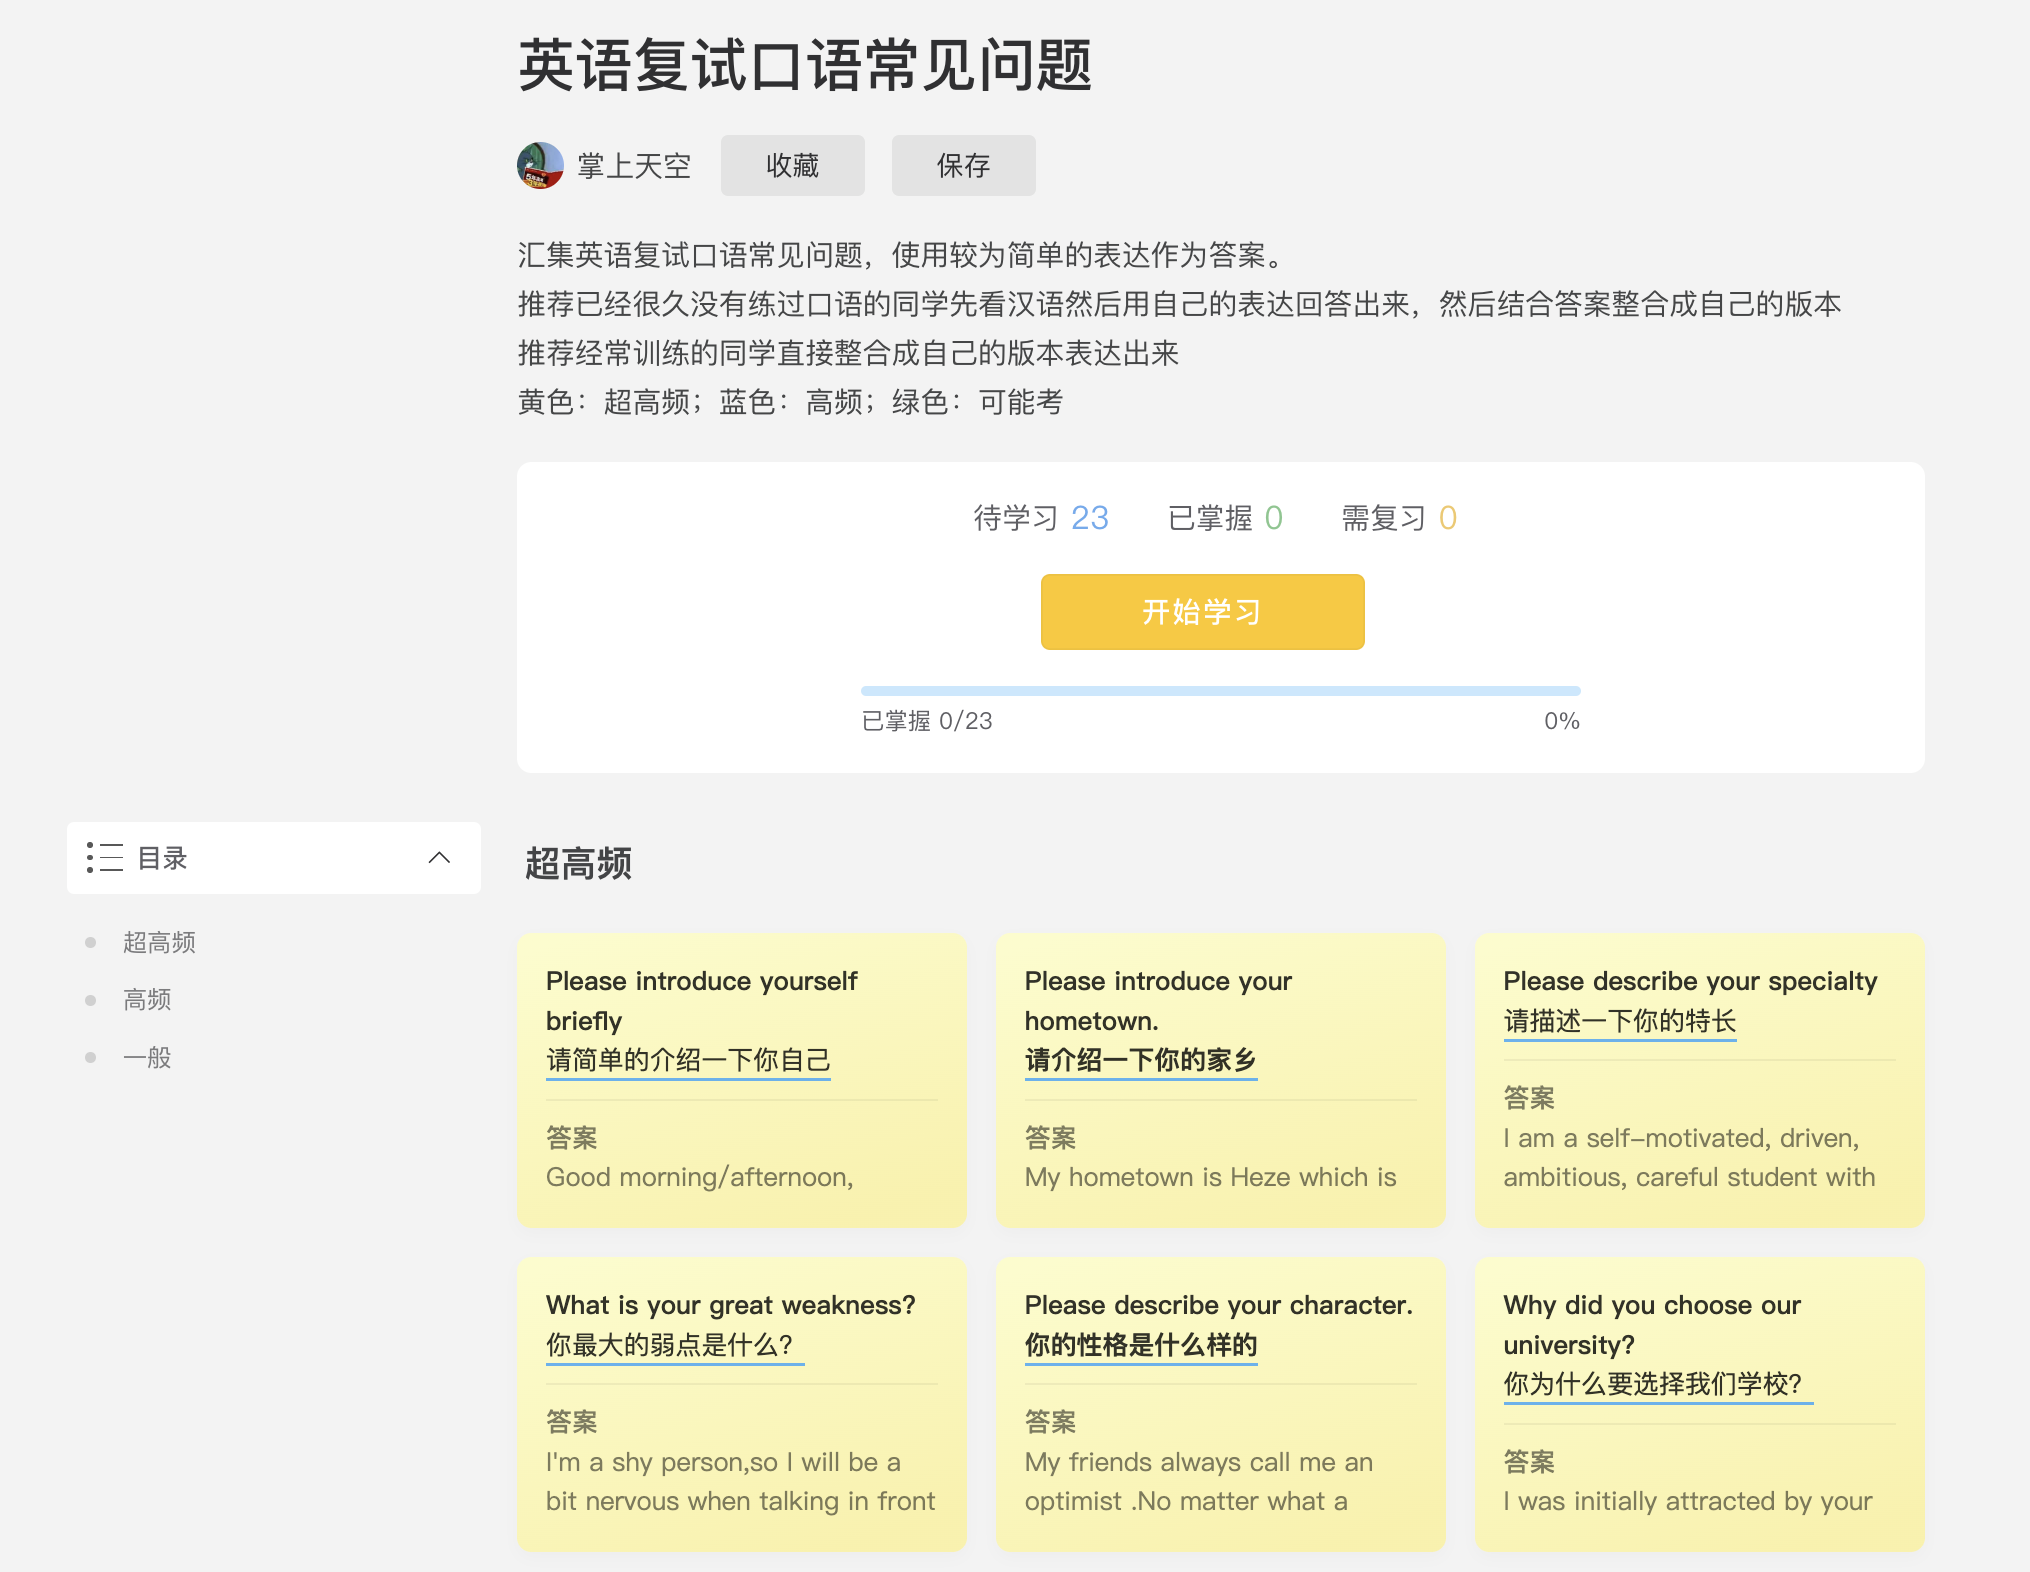The image size is (2030, 1572).
Task: Select the 待学习 23 counter
Action: (x=1041, y=518)
